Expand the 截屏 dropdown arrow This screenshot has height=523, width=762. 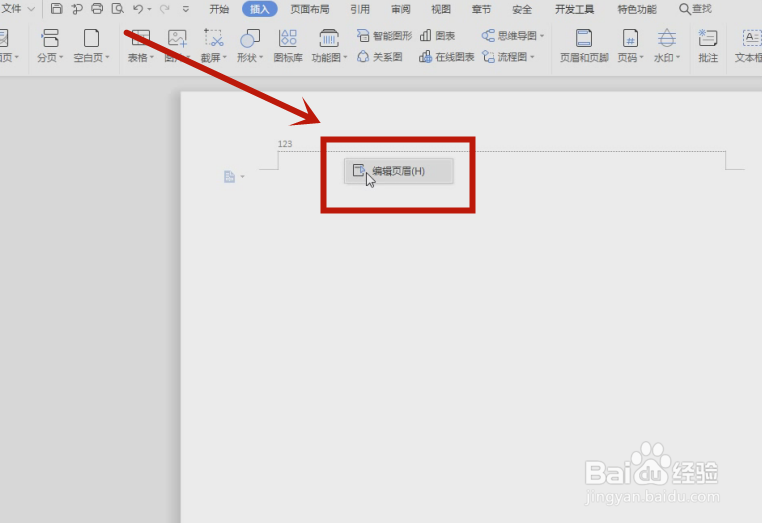click(225, 57)
